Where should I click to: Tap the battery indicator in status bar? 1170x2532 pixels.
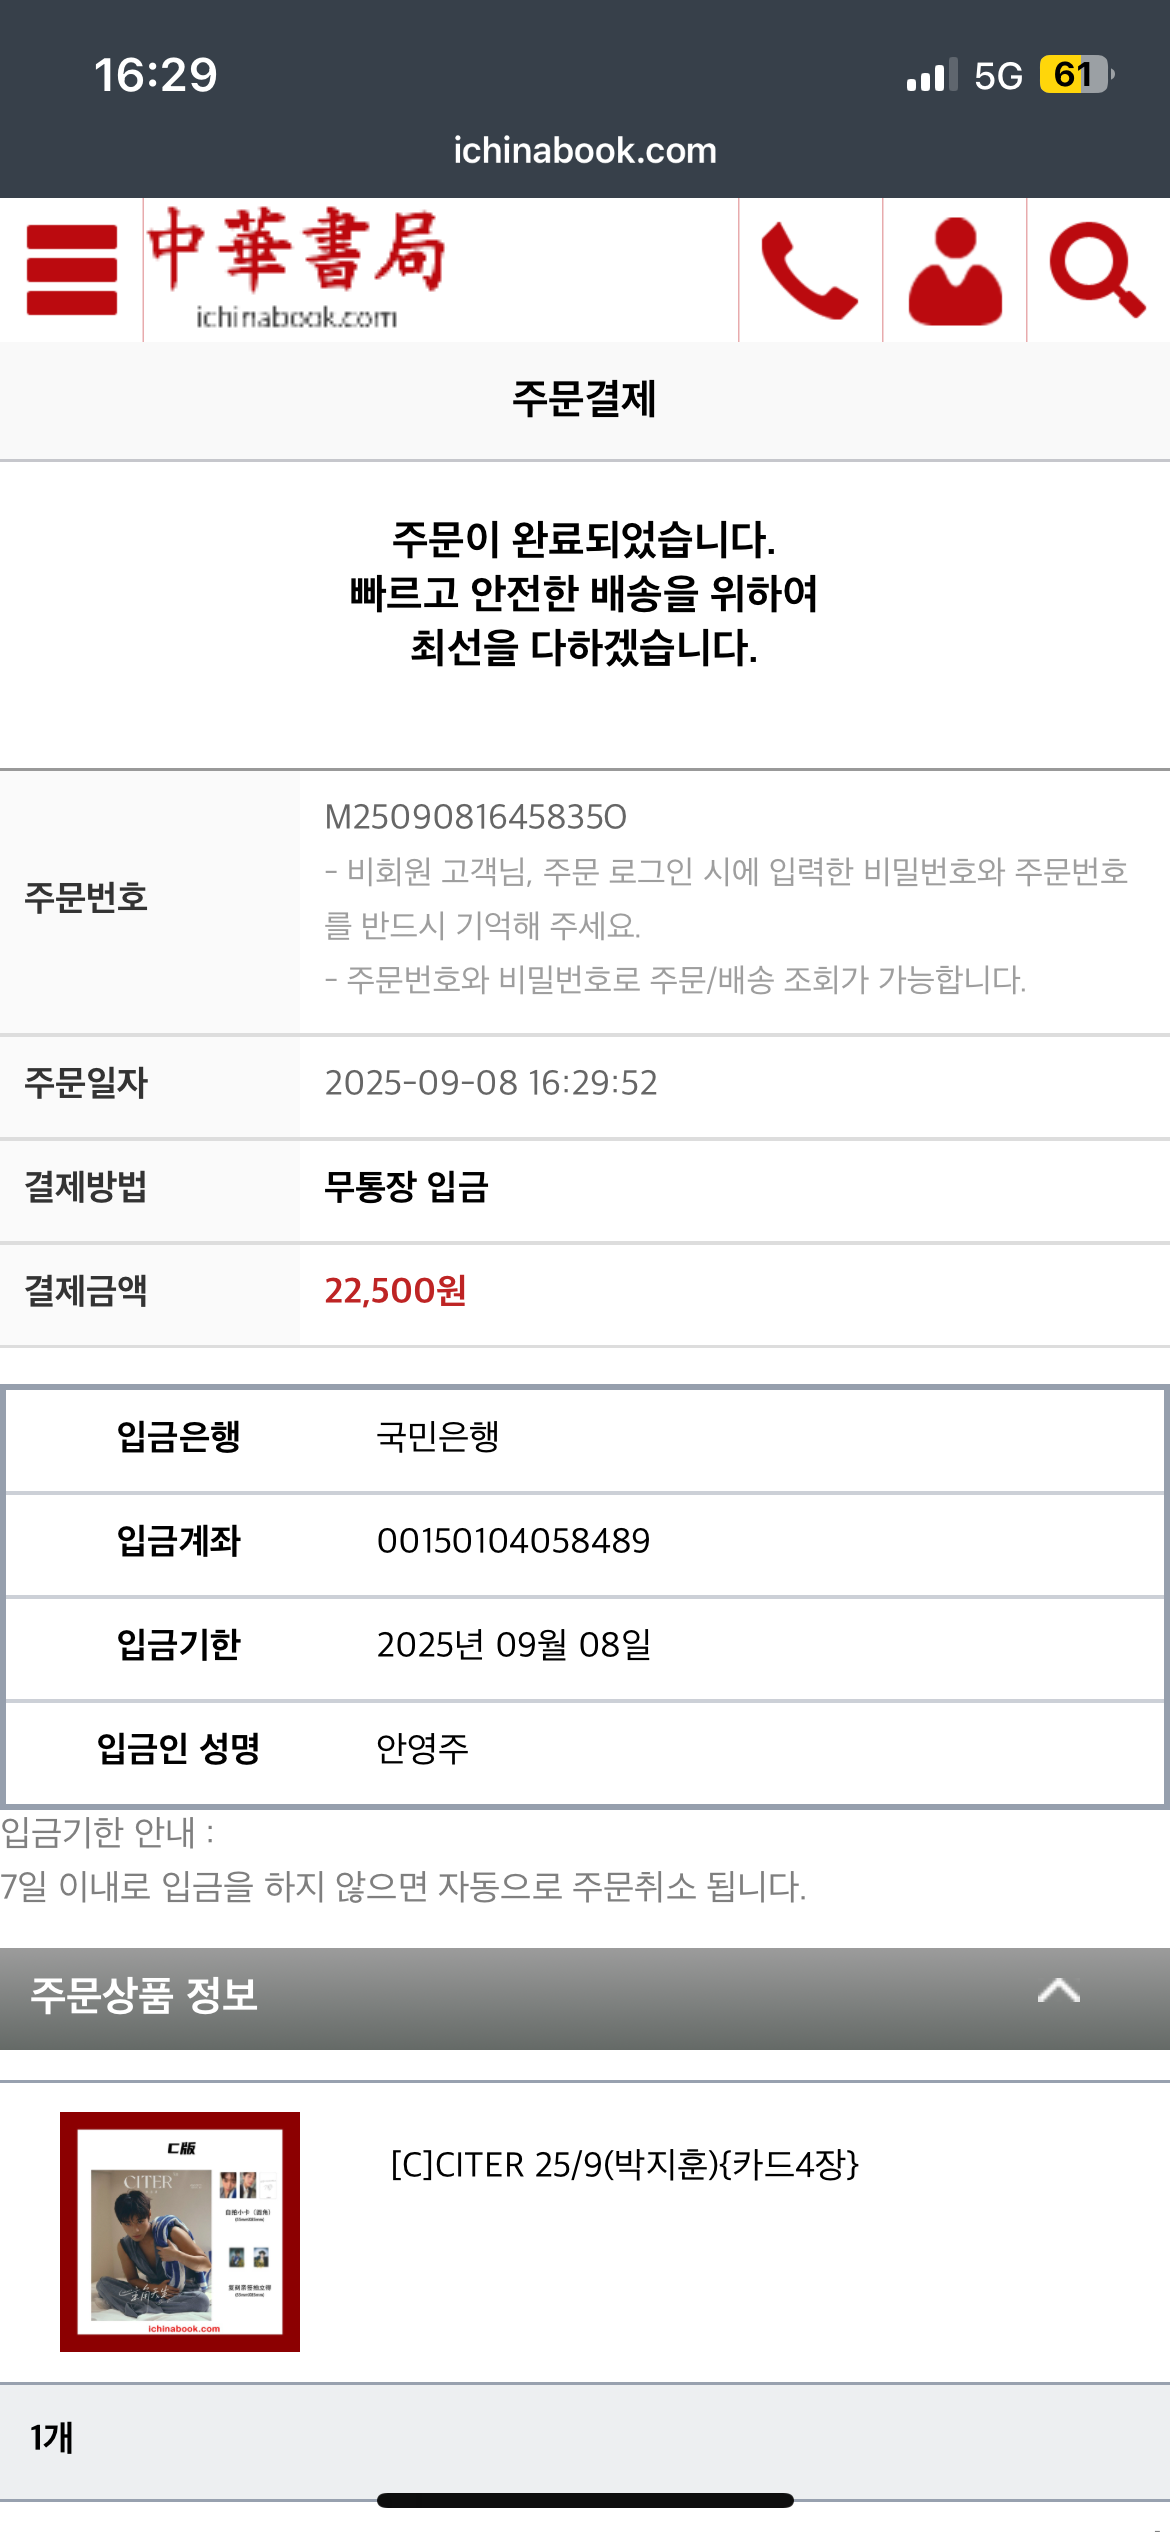pos(1076,75)
